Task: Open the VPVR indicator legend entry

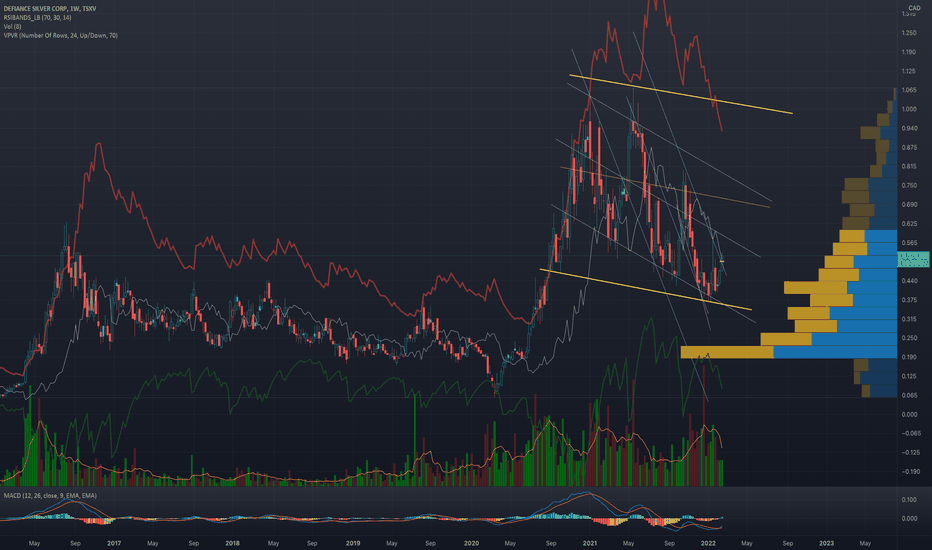Action: click(61, 36)
